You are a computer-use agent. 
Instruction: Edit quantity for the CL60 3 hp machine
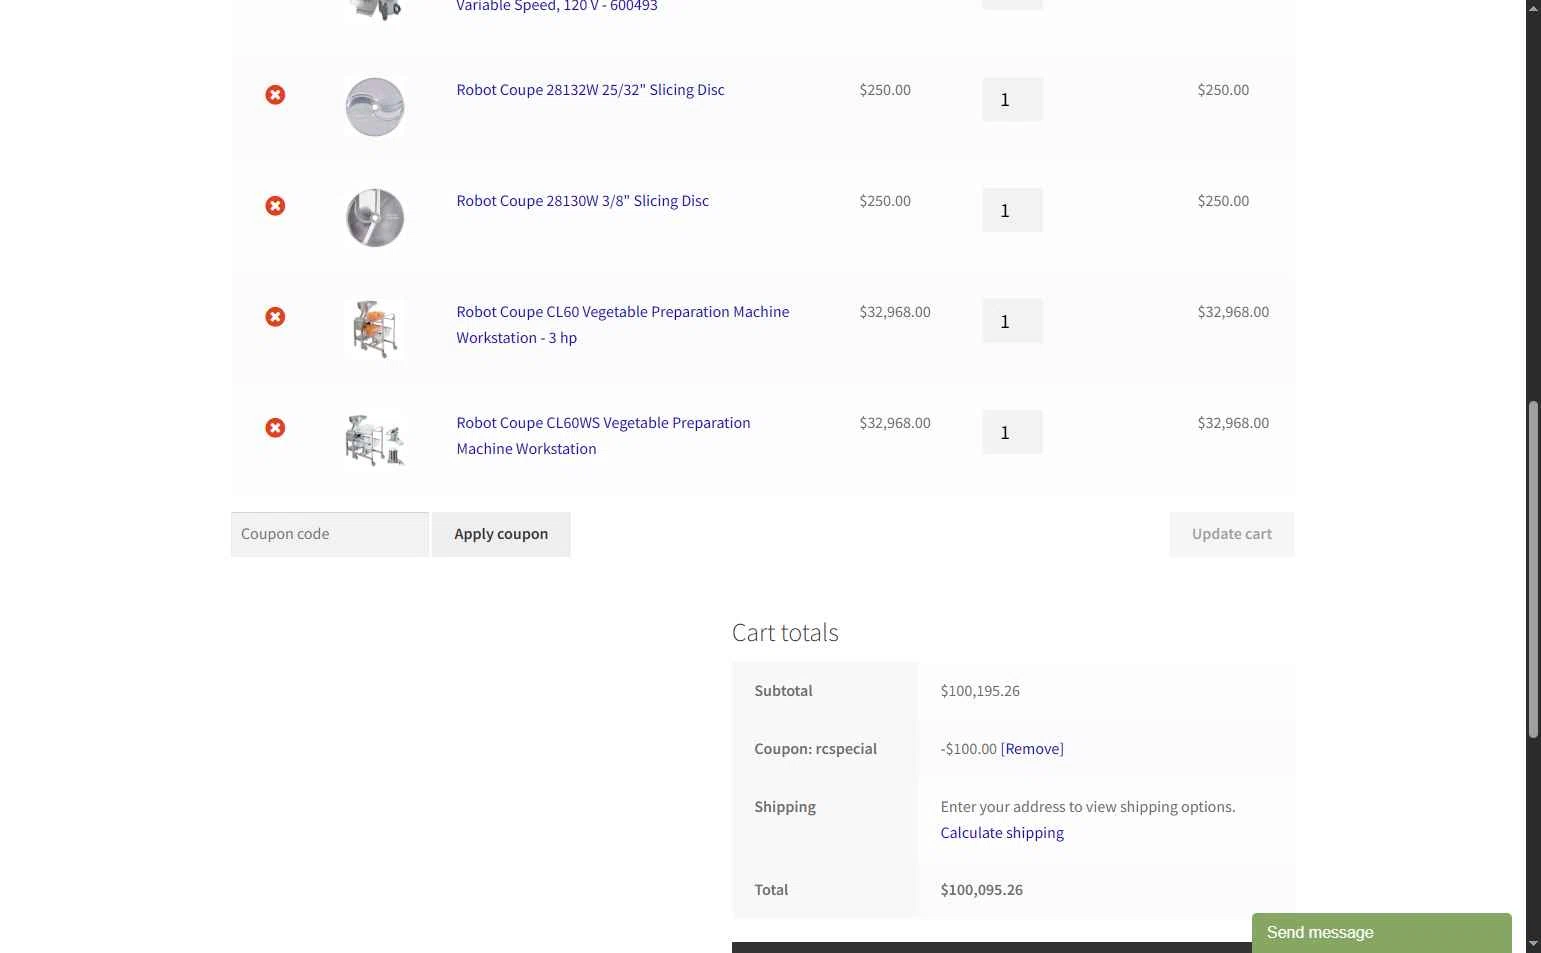[1012, 321]
